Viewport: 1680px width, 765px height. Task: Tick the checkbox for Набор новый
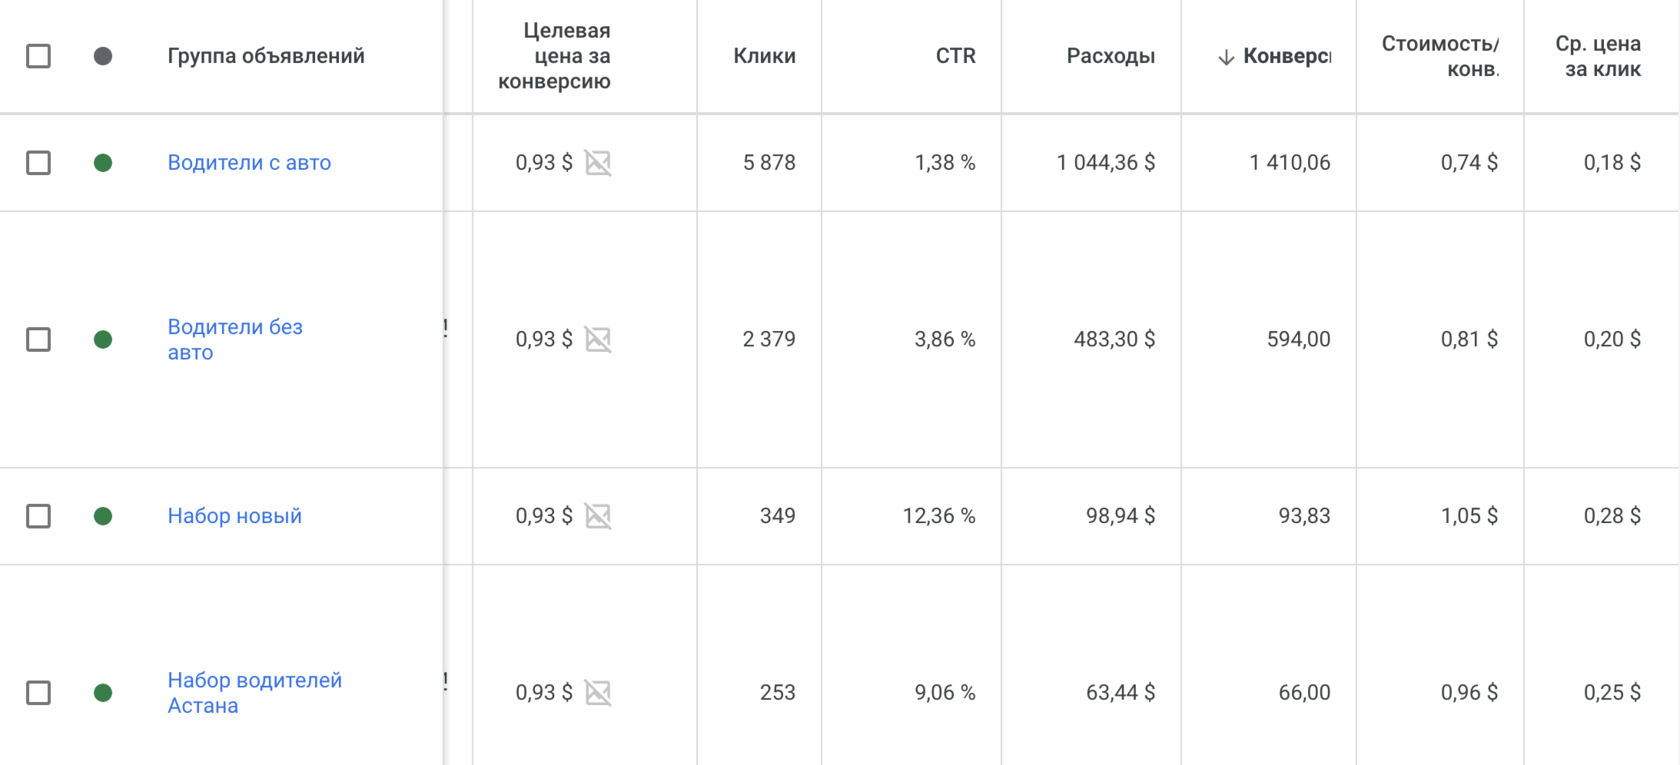39,516
